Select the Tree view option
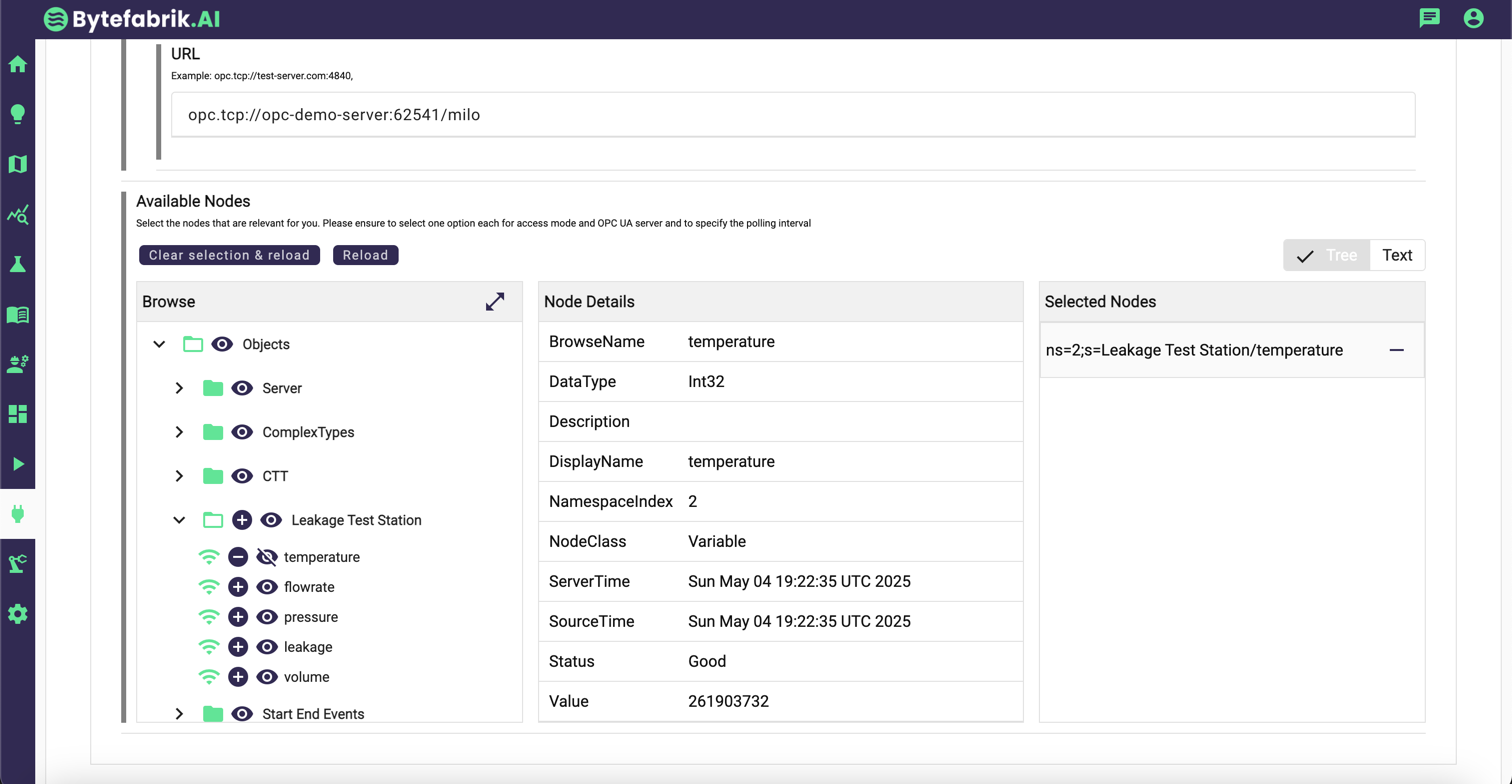The width and height of the screenshot is (1512, 784). coord(1326,255)
